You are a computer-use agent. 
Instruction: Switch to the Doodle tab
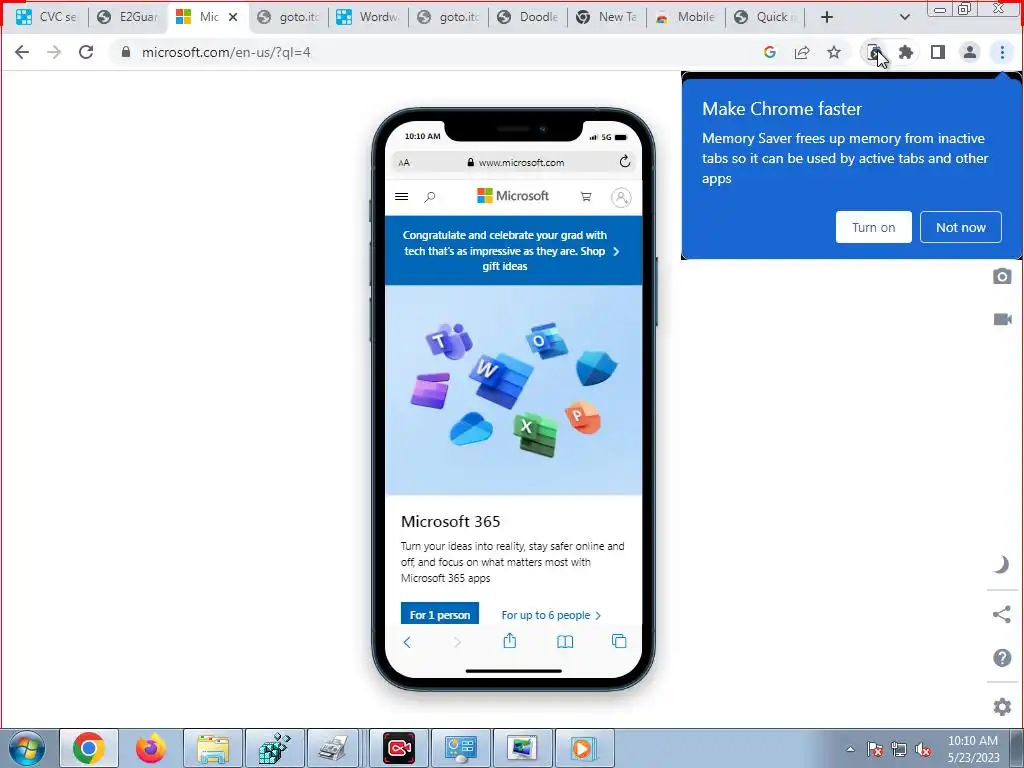528,17
